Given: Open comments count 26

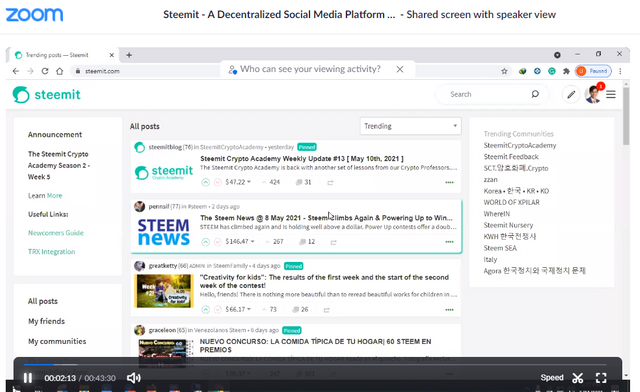Looking at the screenshot, I should point(300,310).
